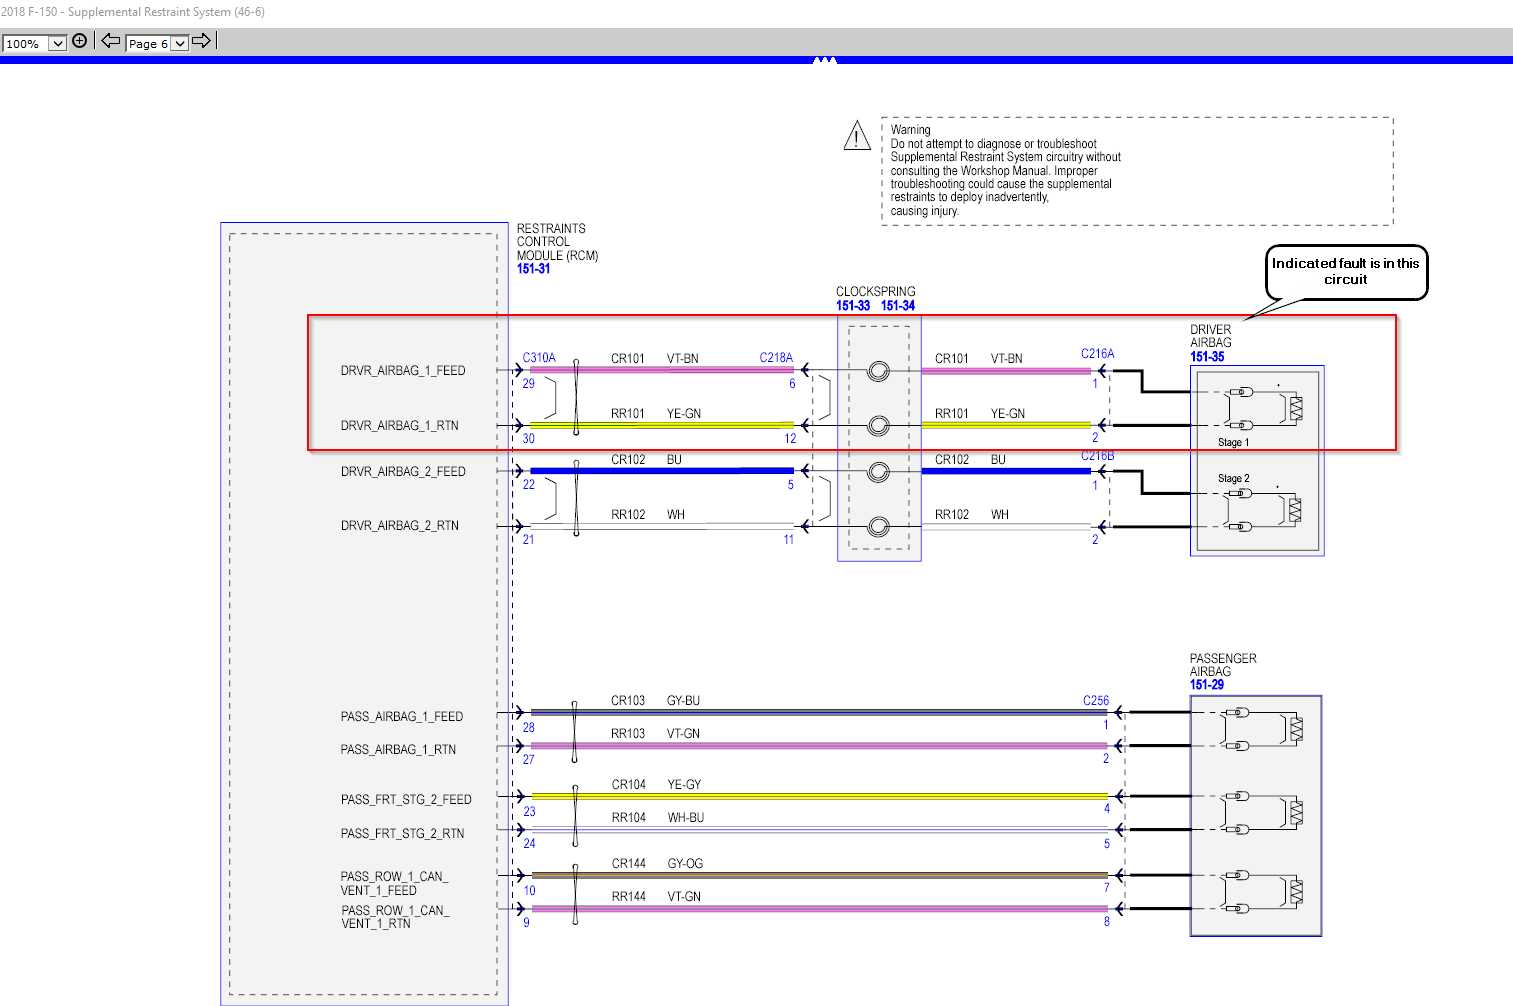Open driver airbag link 151-35
The width and height of the screenshot is (1513, 1006).
[1207, 357]
